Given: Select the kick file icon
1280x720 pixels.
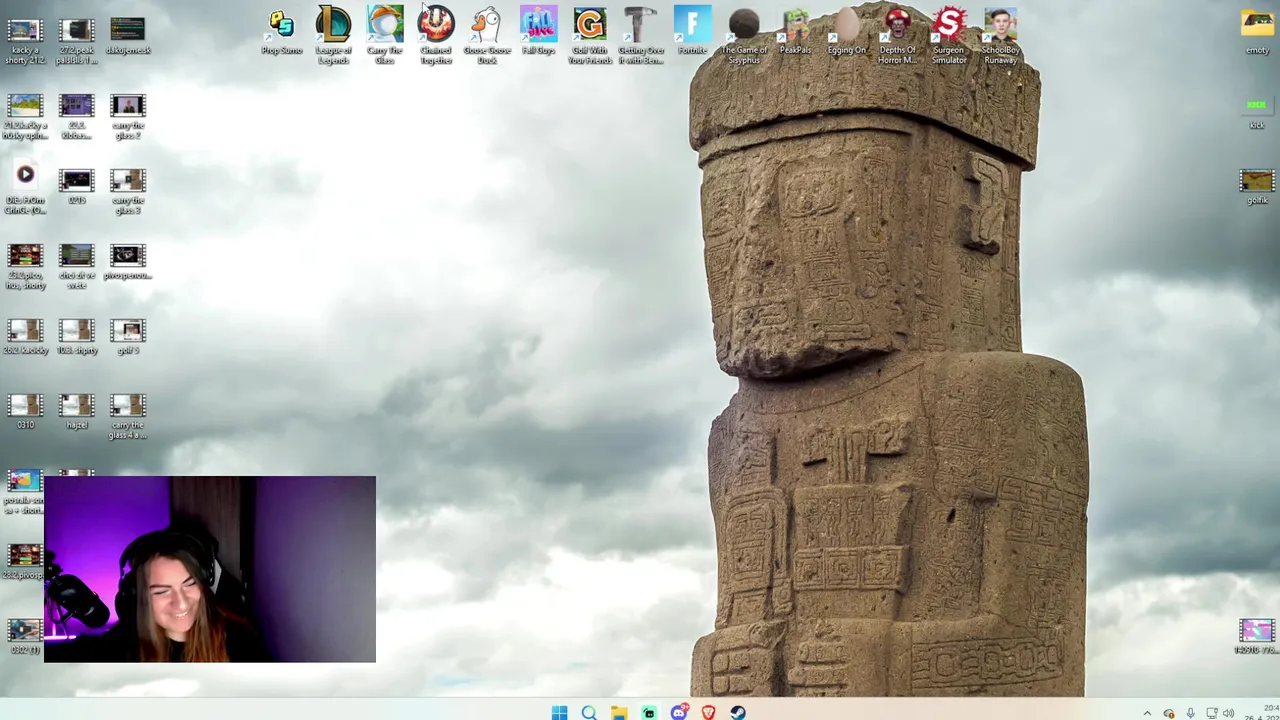Looking at the screenshot, I should [x=1257, y=112].
